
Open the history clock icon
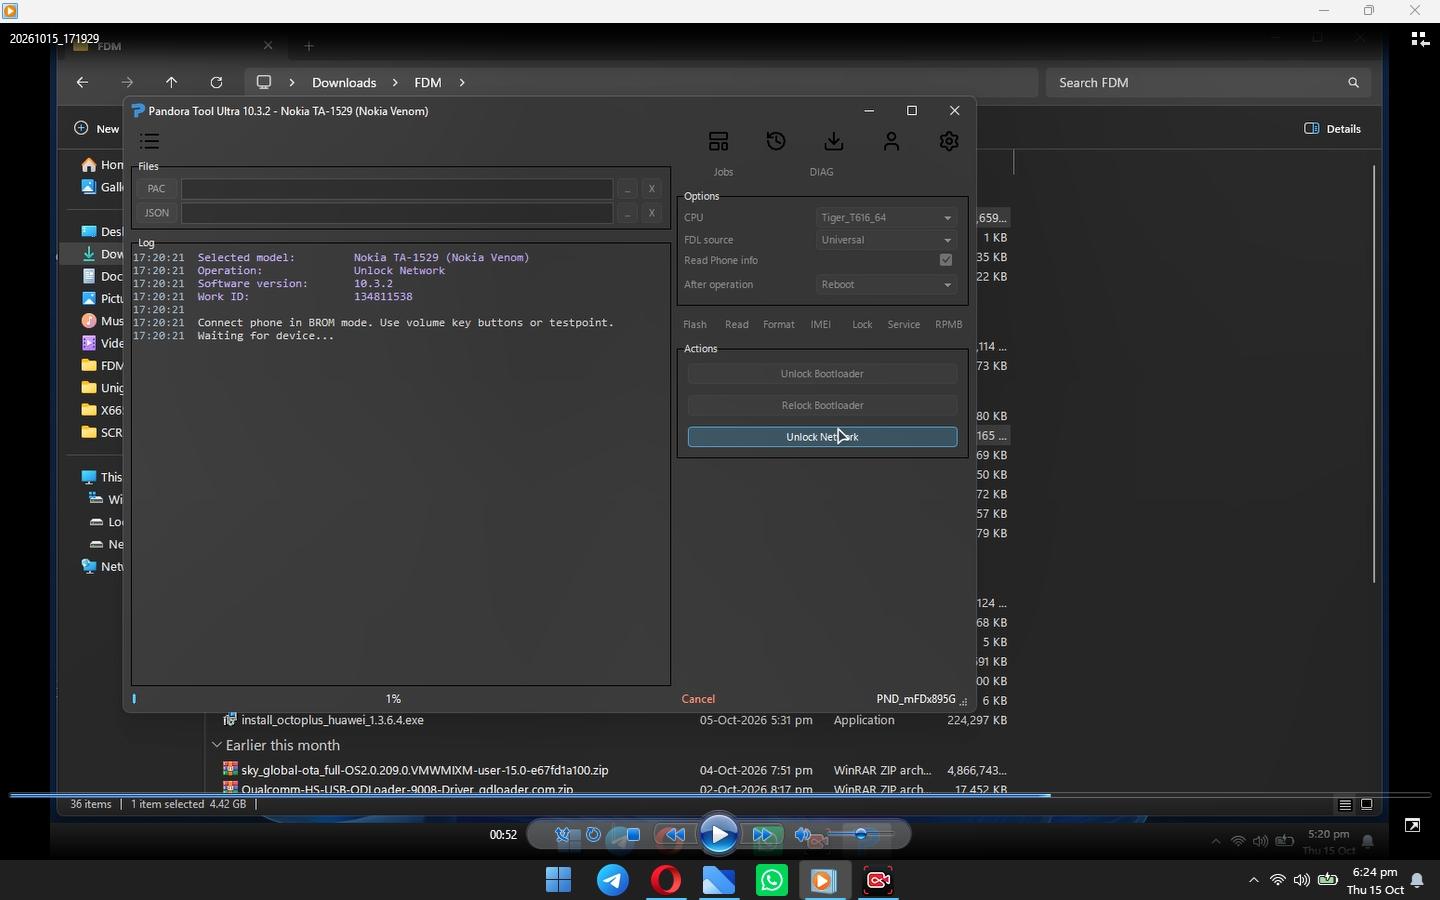coord(776,142)
